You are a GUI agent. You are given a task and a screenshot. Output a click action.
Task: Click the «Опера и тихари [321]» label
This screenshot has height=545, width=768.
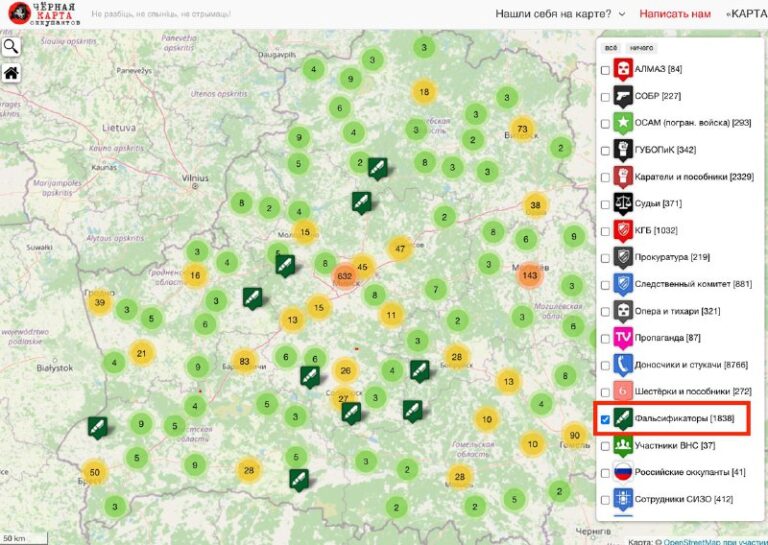pos(677,311)
